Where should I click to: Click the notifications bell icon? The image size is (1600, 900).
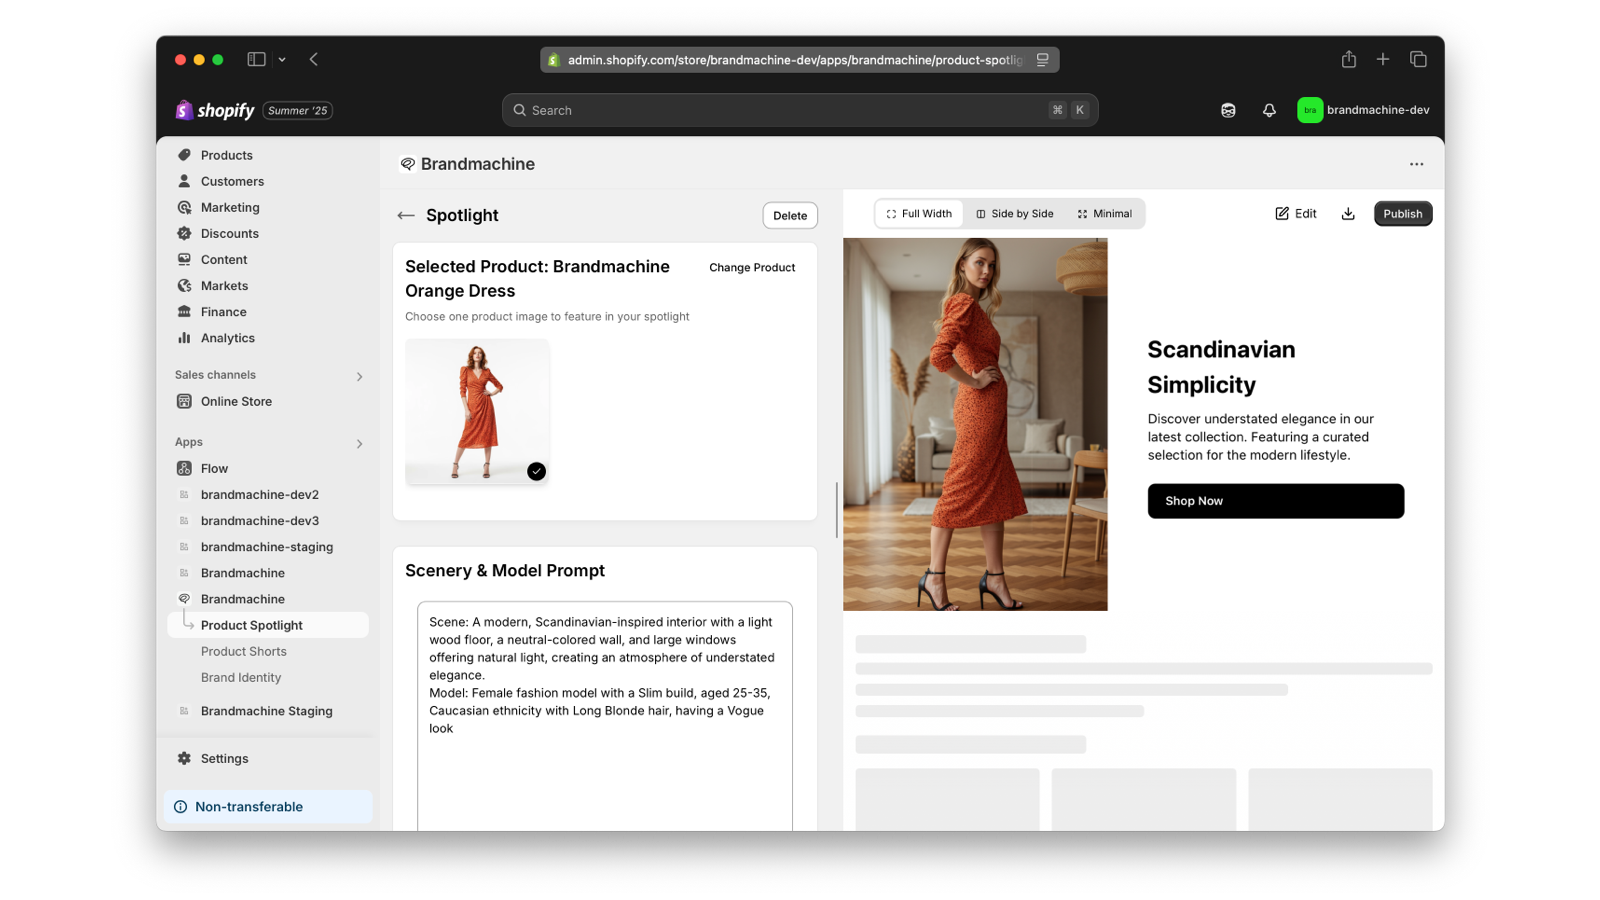1269,110
